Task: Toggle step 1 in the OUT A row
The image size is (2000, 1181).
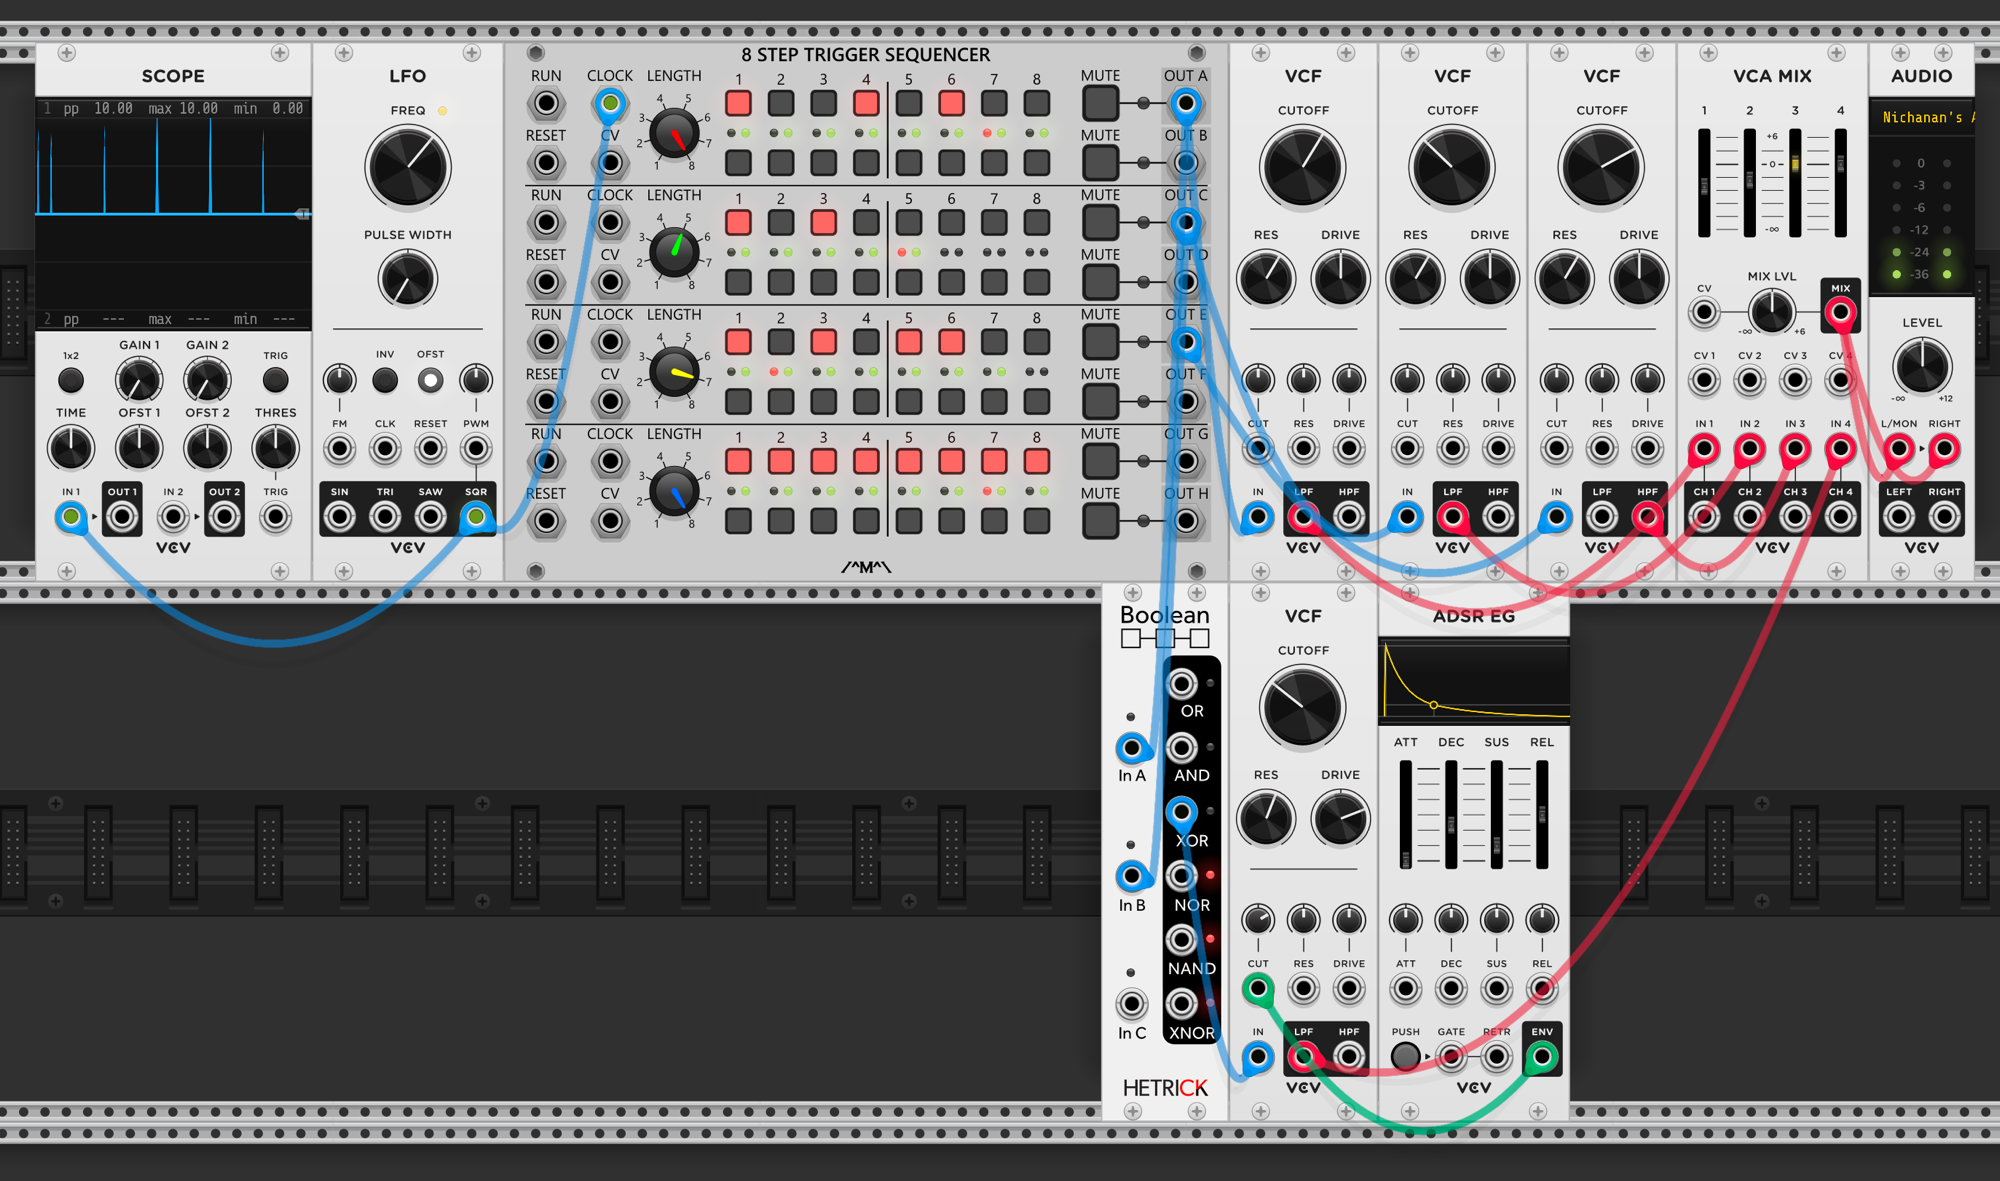Action: tap(739, 103)
